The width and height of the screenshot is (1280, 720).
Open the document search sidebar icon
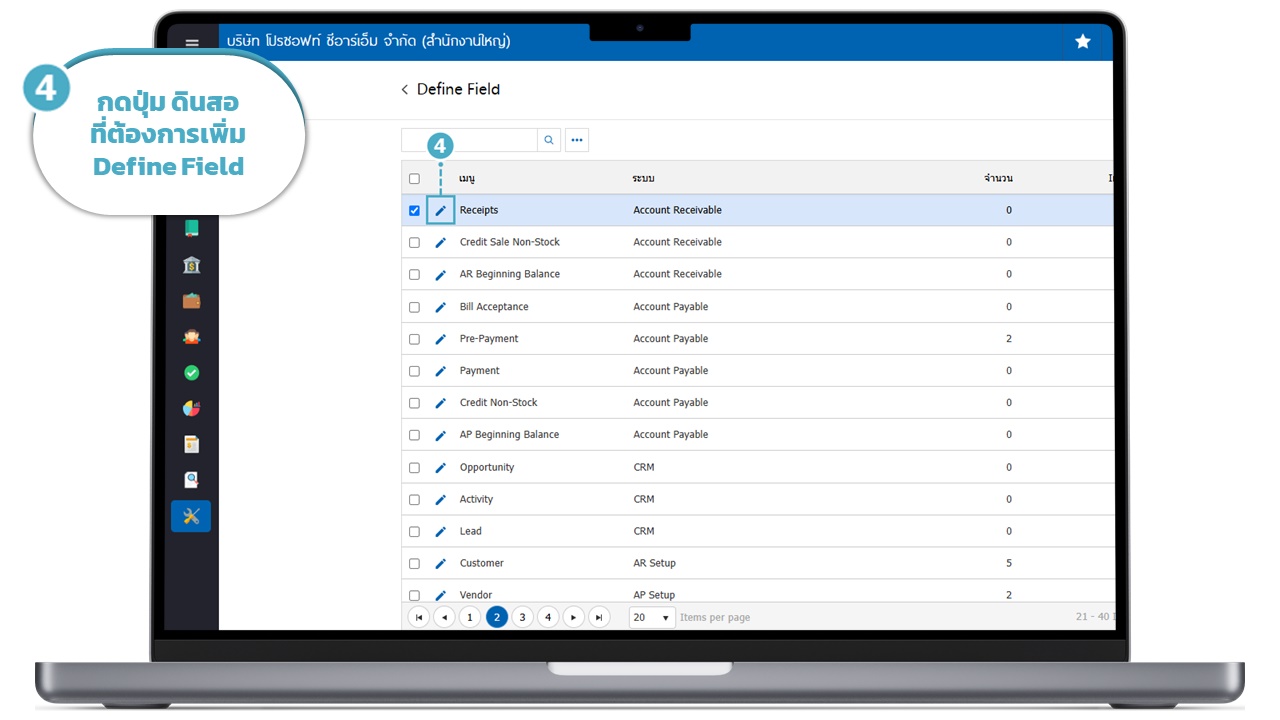click(x=191, y=480)
